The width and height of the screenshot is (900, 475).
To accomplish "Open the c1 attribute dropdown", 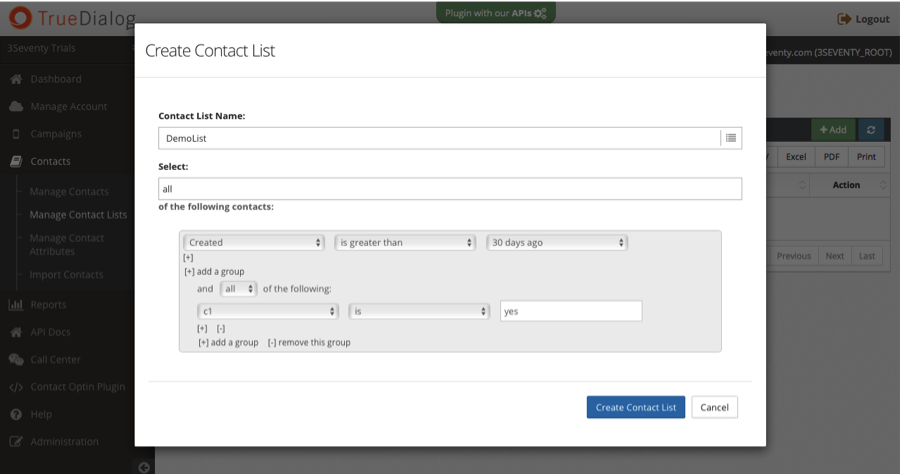I will [x=267, y=312].
